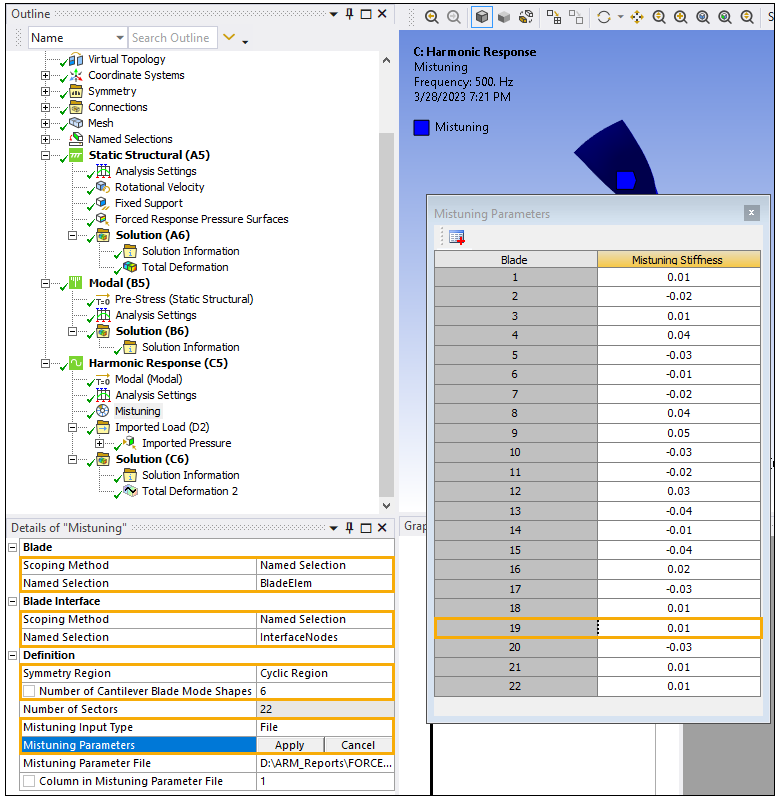
Task: Click the Virtual Topology icon in outline
Action: (76, 59)
